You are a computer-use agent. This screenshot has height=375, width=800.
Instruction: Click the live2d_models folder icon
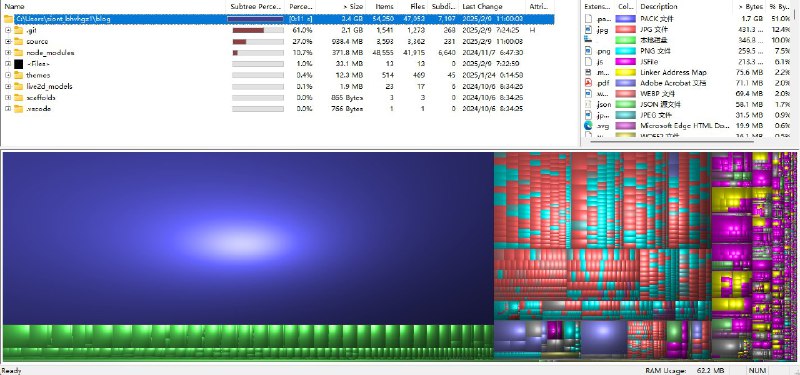pyautogui.click(x=18, y=86)
